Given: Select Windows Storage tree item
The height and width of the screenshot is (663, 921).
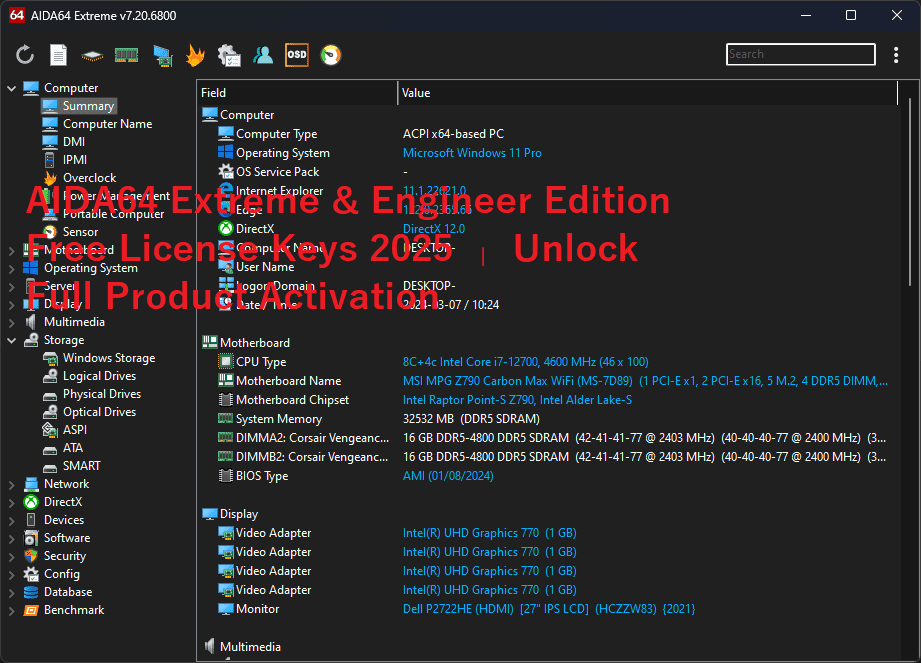Looking at the screenshot, I should pos(109,358).
